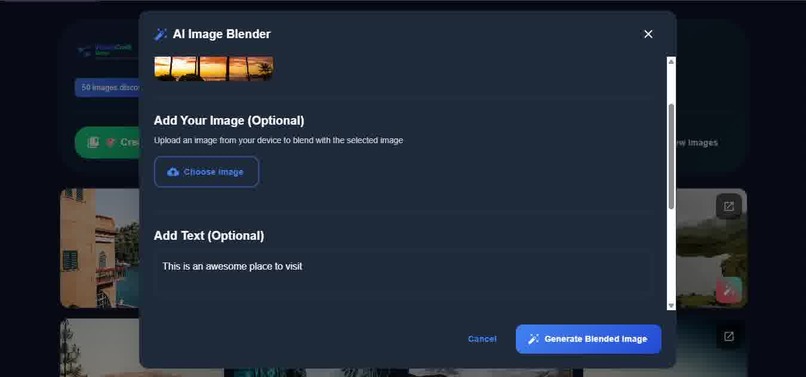Click the pink blend wand button on lake image
The height and width of the screenshot is (377, 806).
click(728, 290)
